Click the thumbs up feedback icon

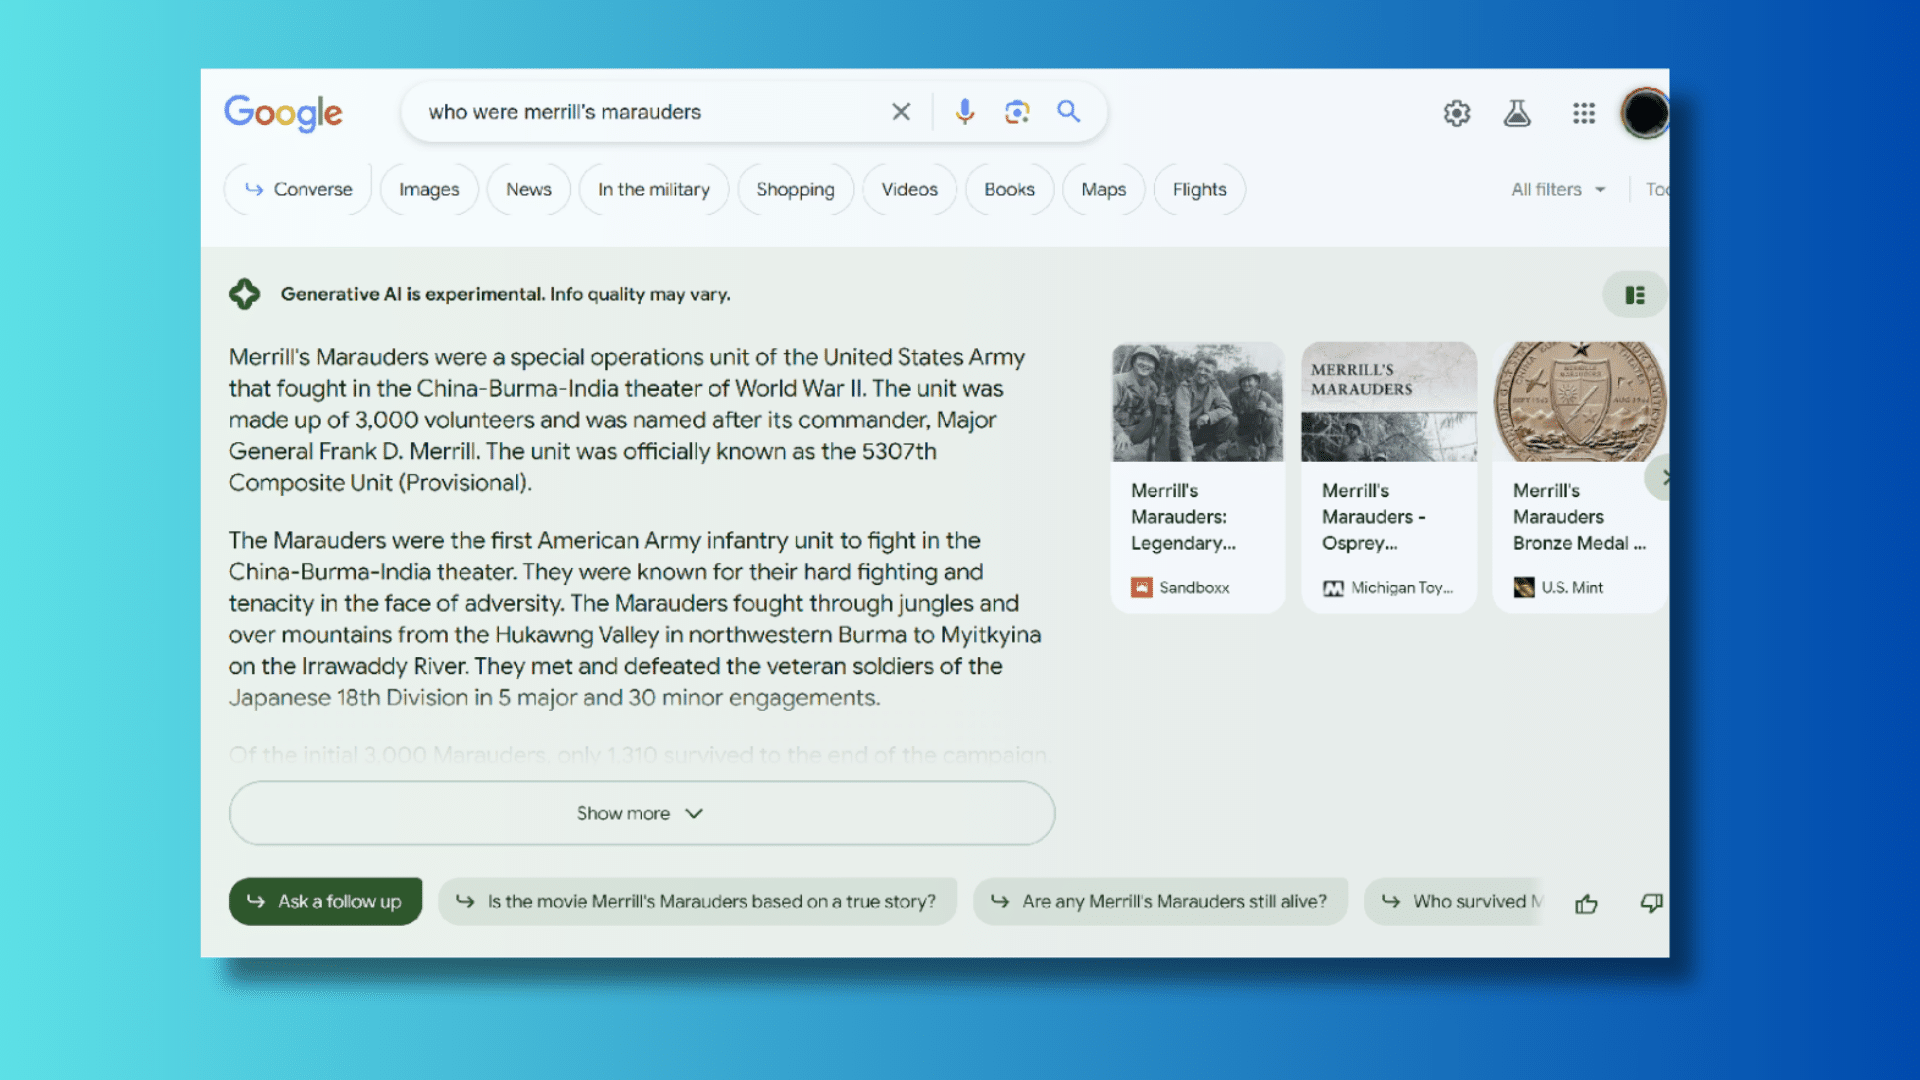pos(1586,904)
